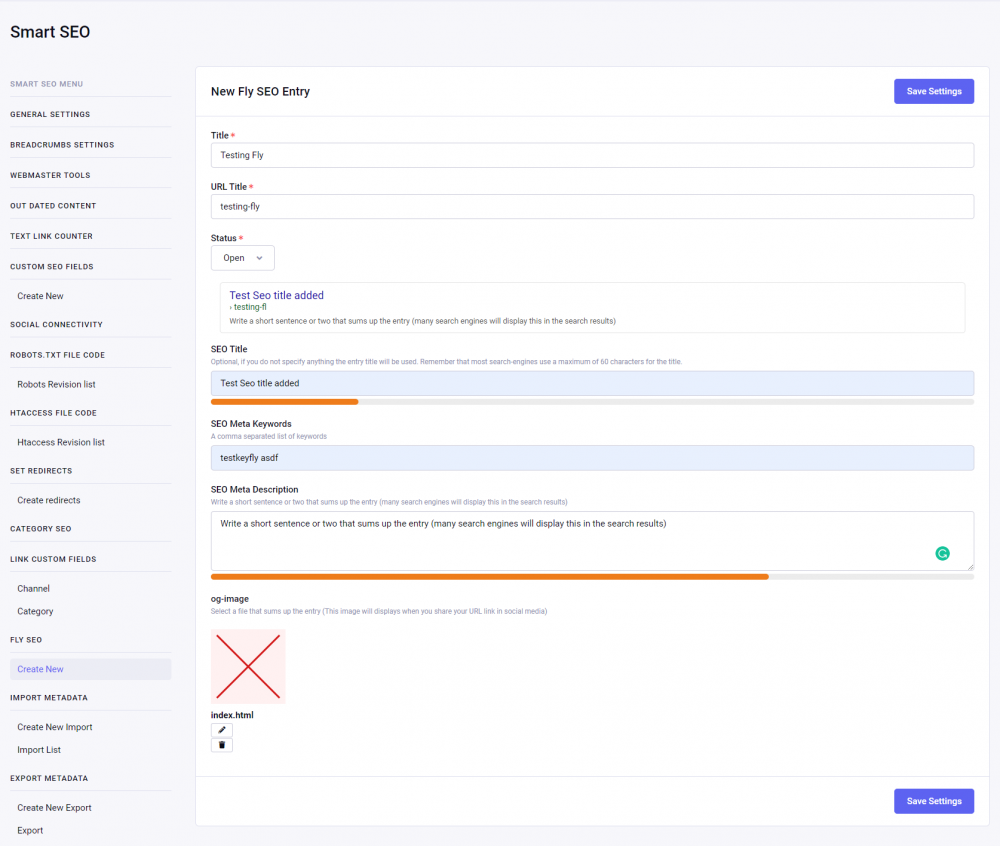Go to Breadcrumbs Settings
Viewport: 1000px width, 846px height.
click(62, 144)
